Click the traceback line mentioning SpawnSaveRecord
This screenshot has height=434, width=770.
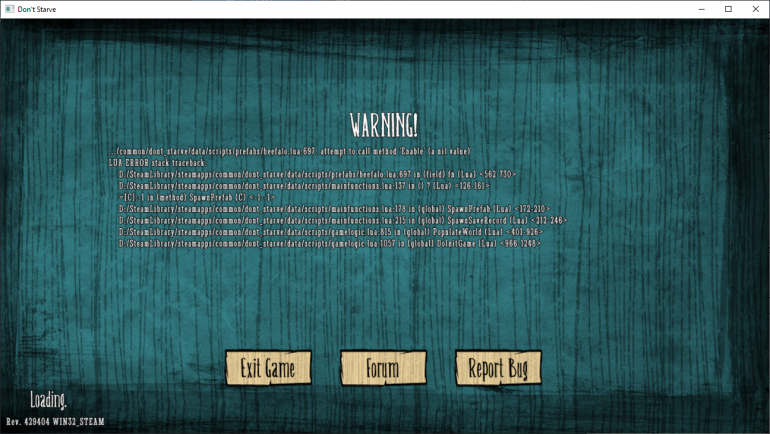pyautogui.click(x=343, y=220)
